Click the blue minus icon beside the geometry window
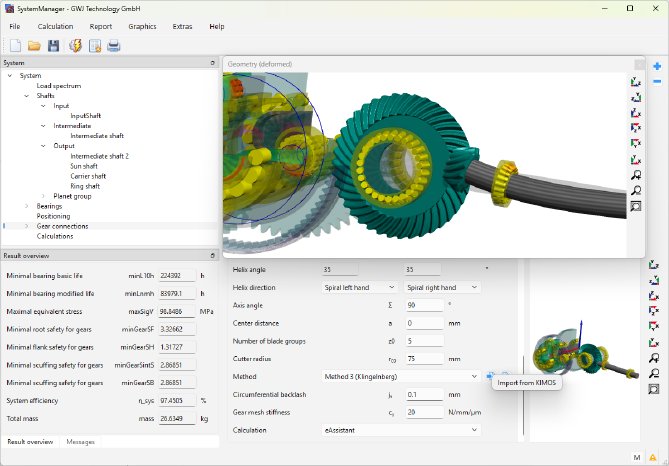 tap(657, 82)
